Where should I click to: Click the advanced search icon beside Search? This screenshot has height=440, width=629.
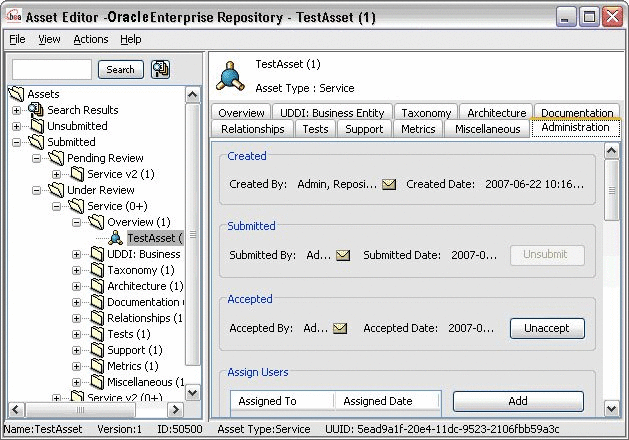click(x=160, y=69)
